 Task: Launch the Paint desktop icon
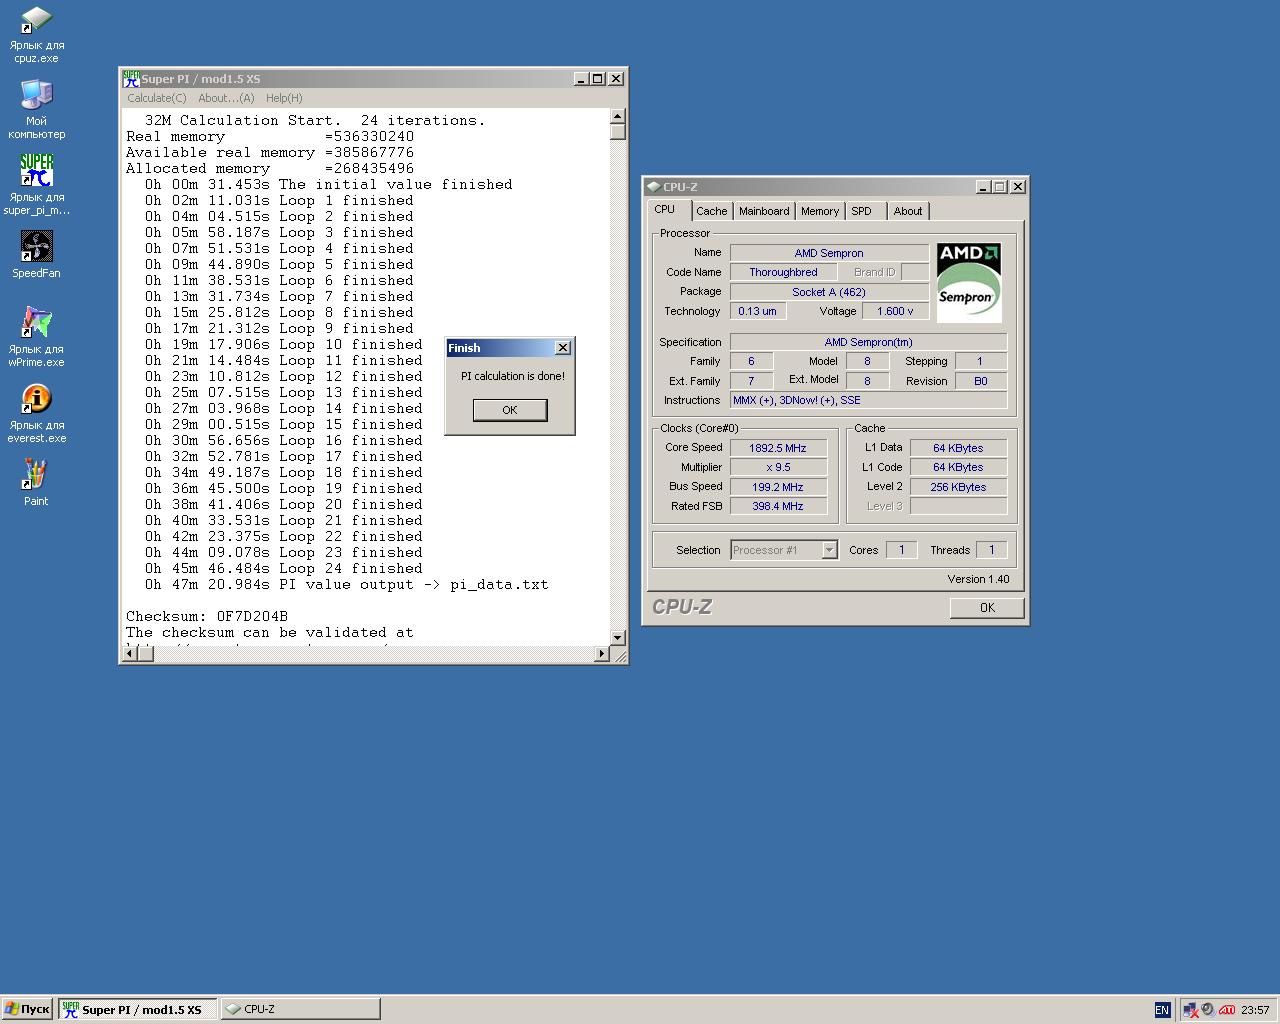(36, 483)
